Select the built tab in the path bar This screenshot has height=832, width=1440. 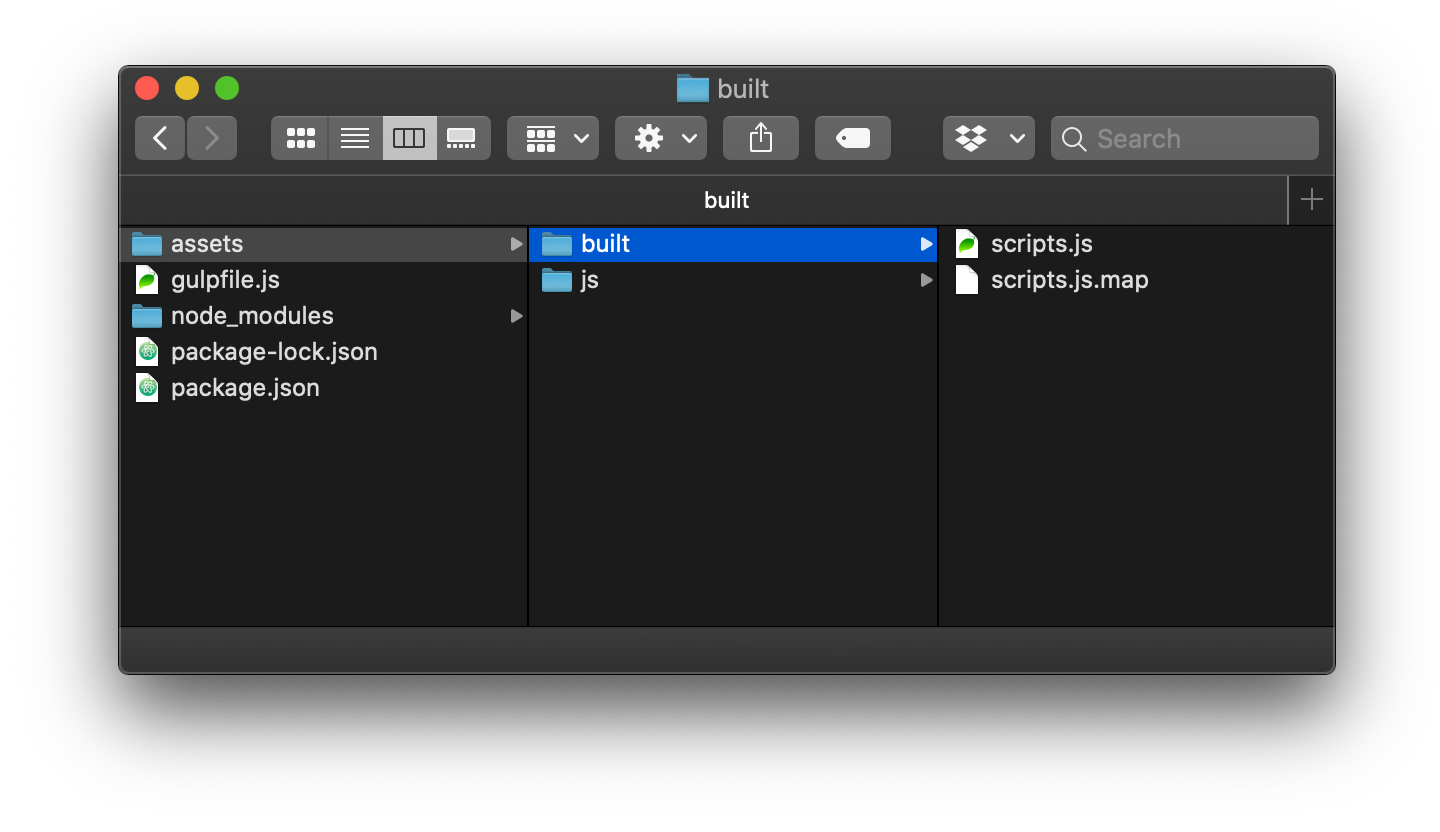[726, 200]
